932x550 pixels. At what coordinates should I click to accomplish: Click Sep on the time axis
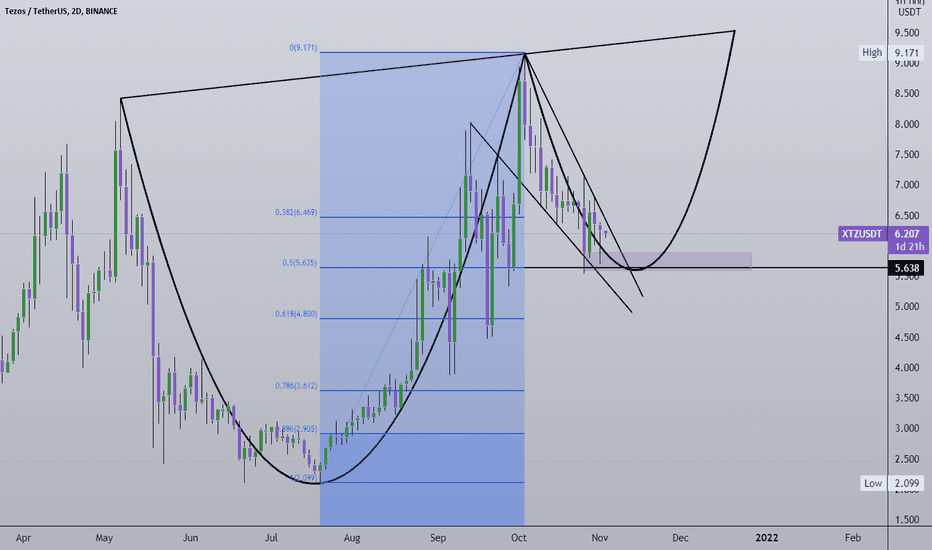point(438,538)
